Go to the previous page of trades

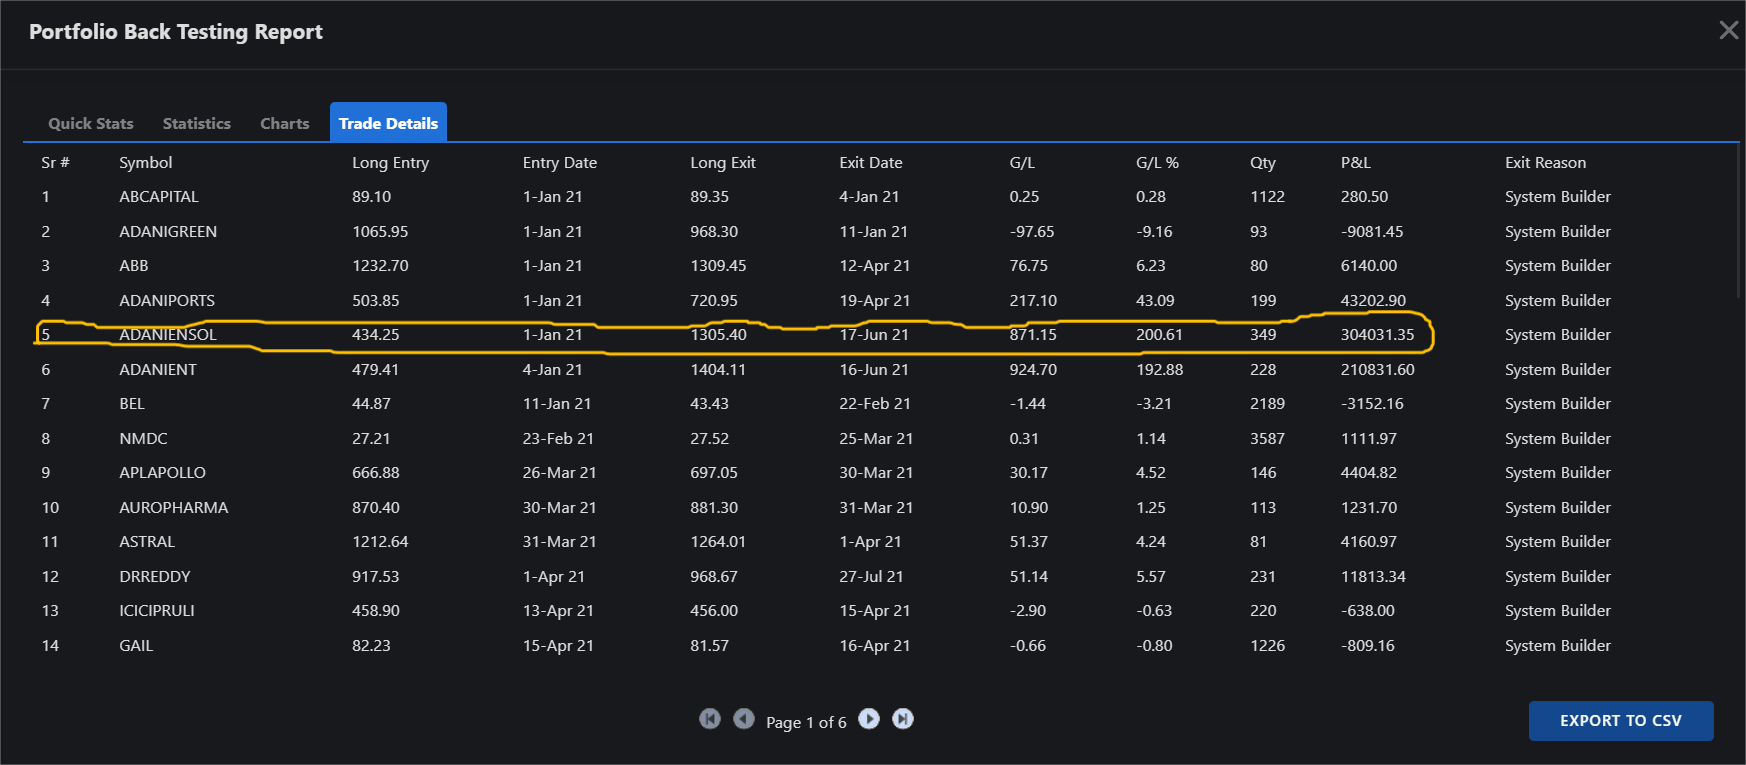pyautogui.click(x=744, y=719)
